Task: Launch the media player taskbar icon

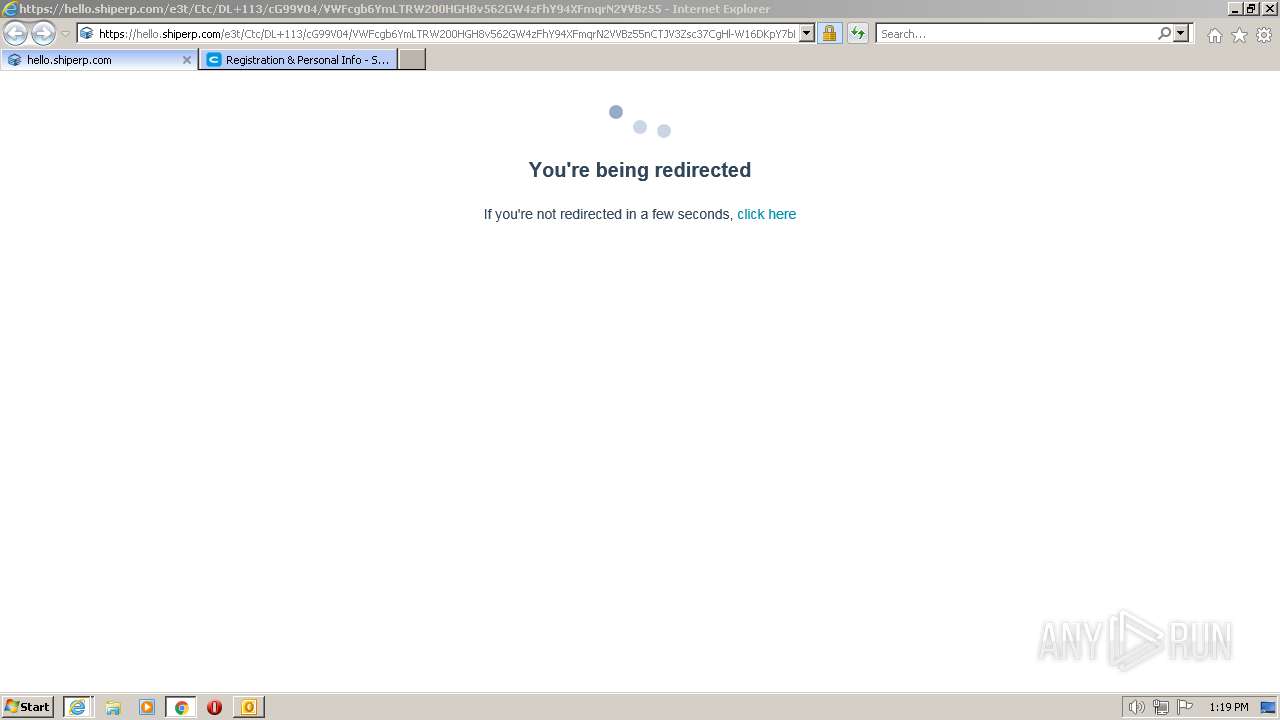Action: [x=147, y=707]
